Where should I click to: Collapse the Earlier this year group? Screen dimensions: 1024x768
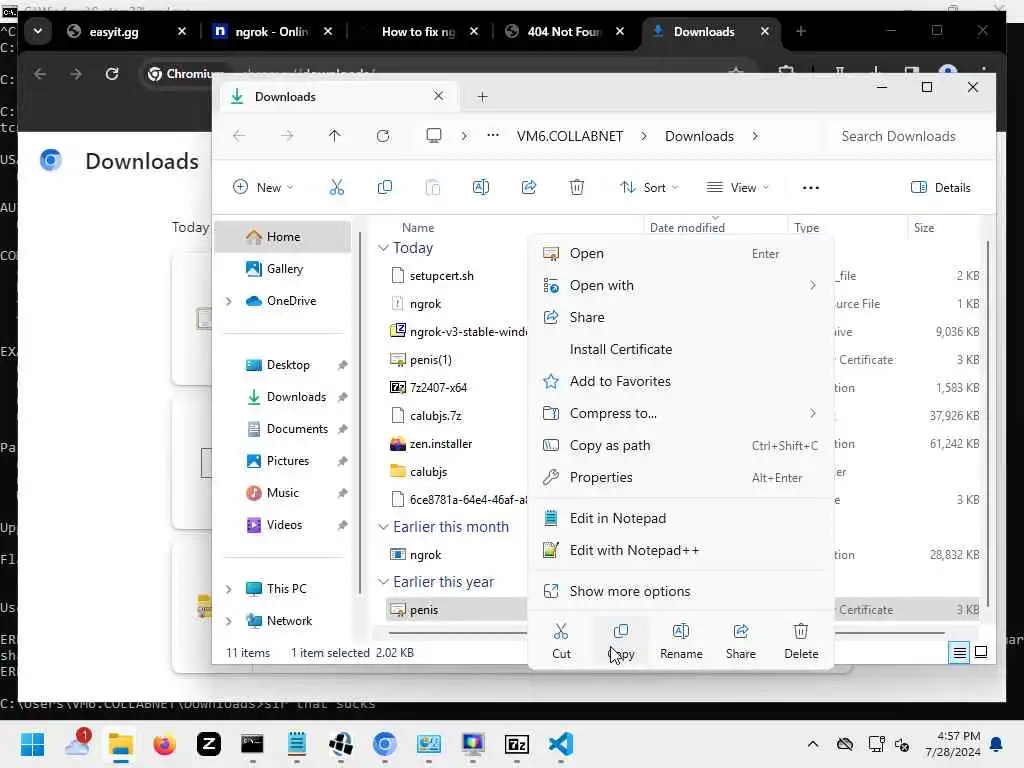click(383, 582)
